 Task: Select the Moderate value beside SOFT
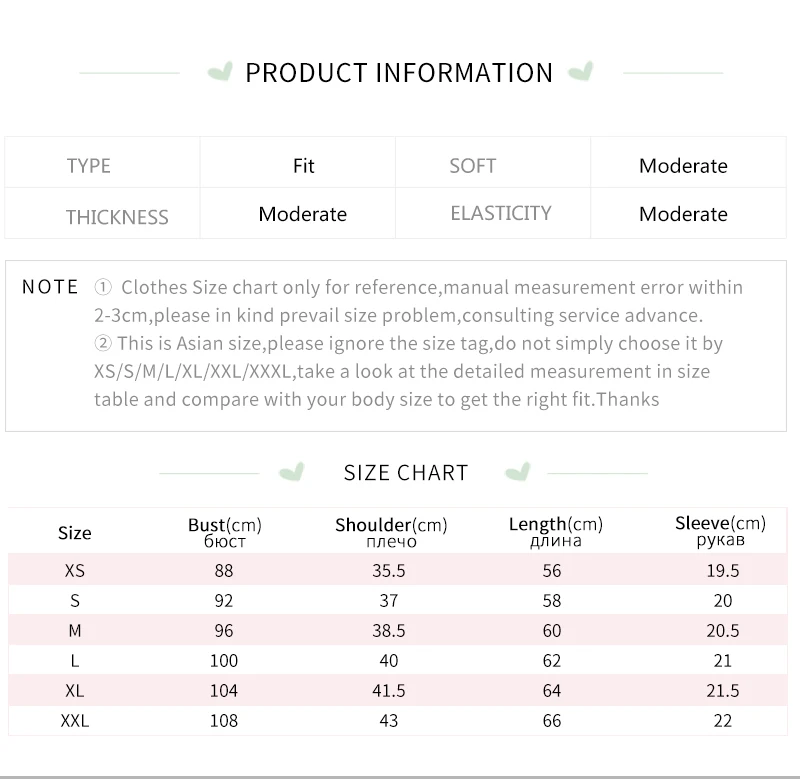(x=683, y=166)
